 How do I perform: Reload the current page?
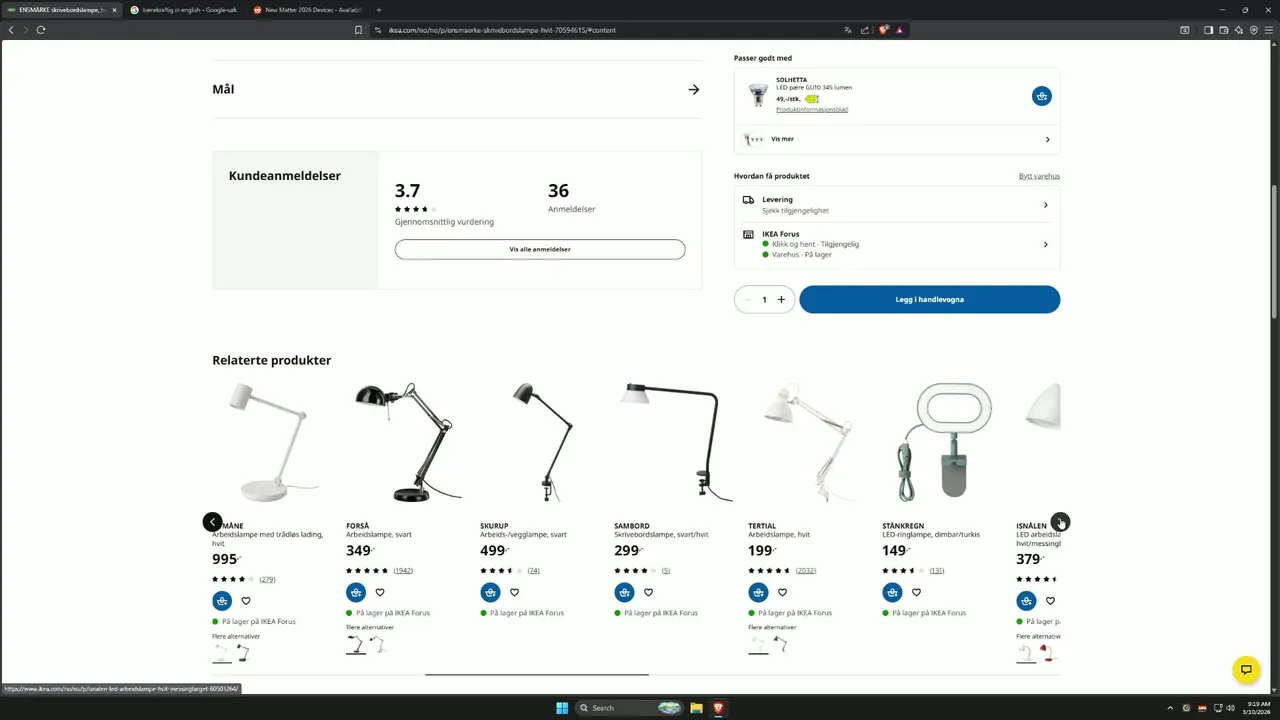point(41,30)
